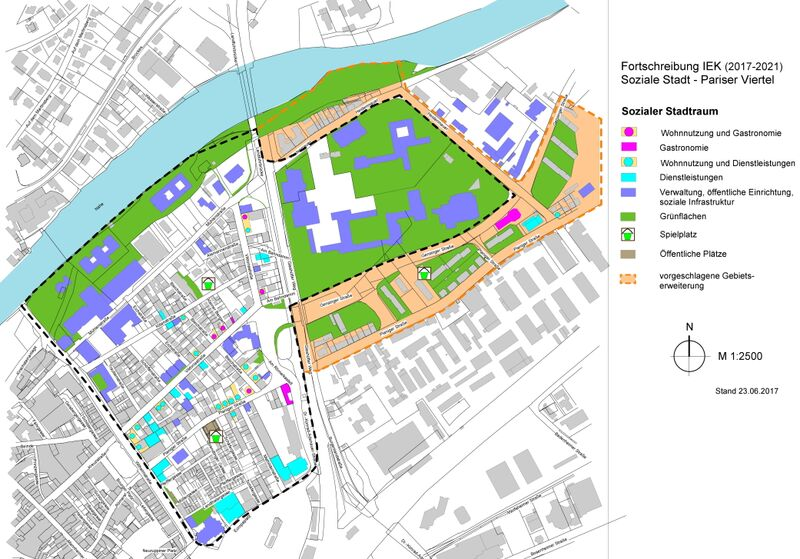Image resolution: width=800 pixels, height=559 pixels.
Task: Select the Wohnnutzung und Gastronomie legend symbol
Action: coord(628,132)
